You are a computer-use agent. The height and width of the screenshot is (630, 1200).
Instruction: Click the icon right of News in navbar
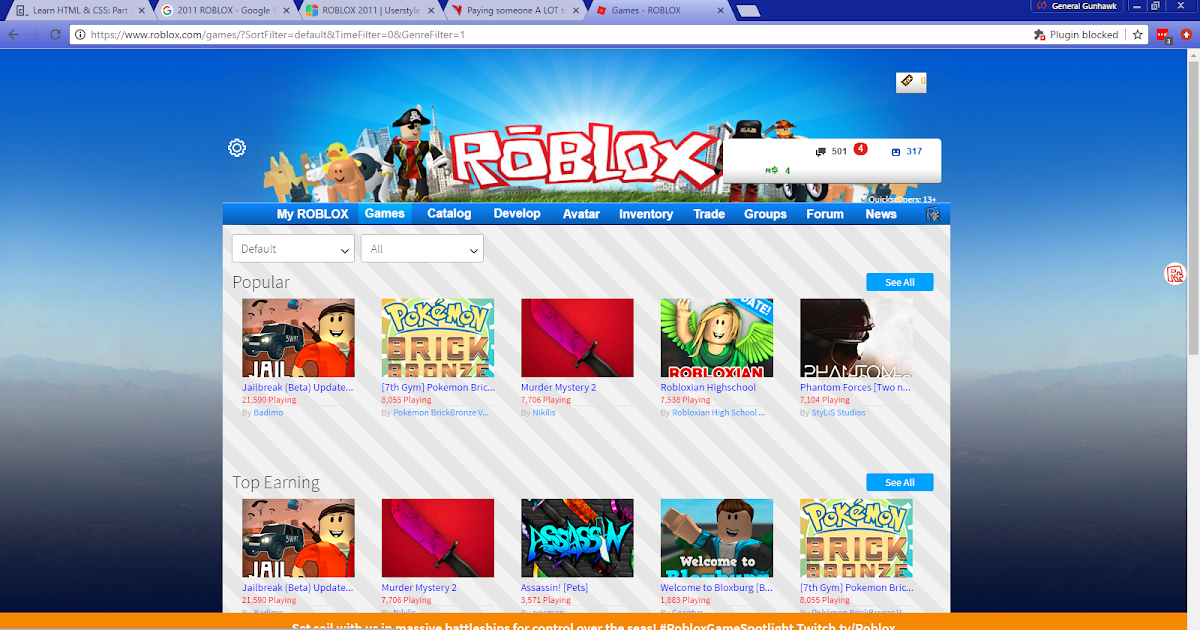coord(932,214)
